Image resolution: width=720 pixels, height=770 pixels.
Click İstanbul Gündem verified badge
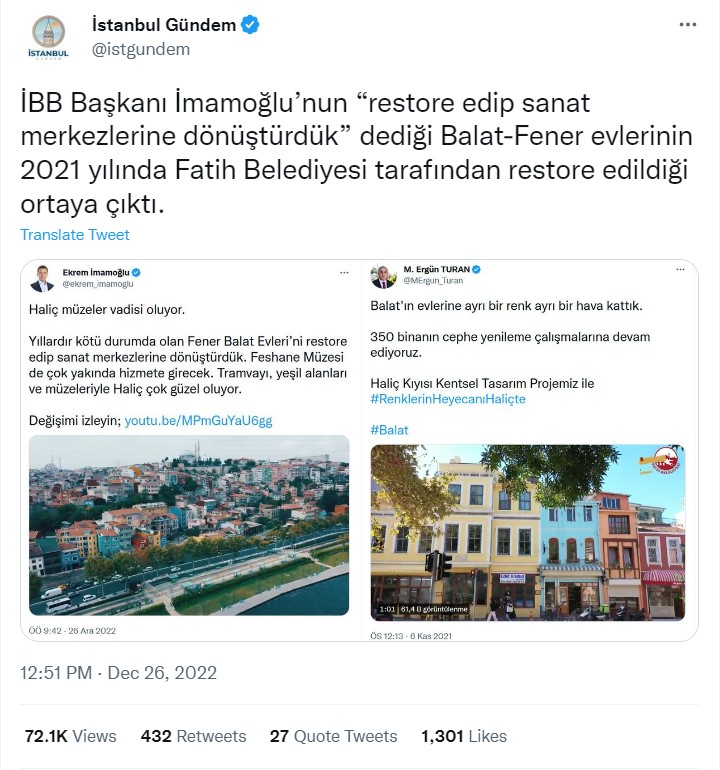coord(250,25)
